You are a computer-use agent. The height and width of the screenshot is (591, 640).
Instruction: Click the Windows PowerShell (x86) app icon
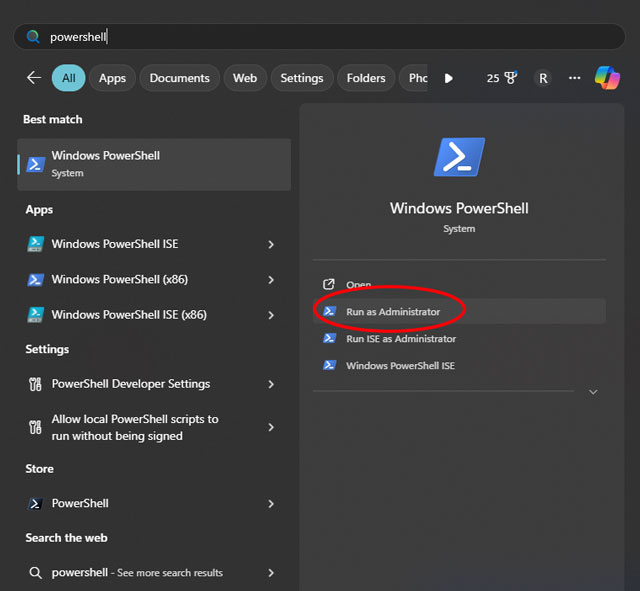click(36, 280)
